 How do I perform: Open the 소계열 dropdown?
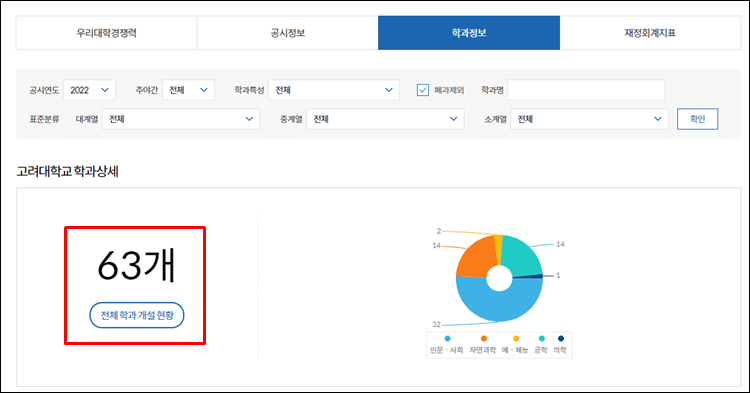[590, 119]
